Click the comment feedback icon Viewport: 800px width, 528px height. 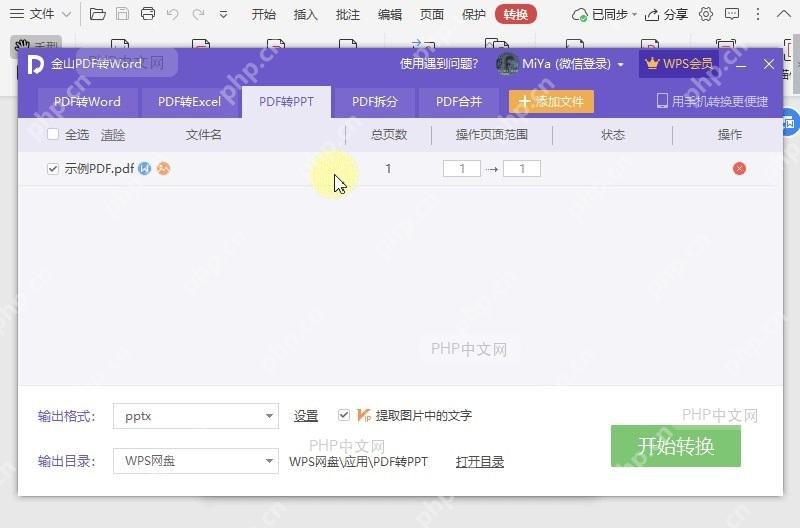coord(732,14)
